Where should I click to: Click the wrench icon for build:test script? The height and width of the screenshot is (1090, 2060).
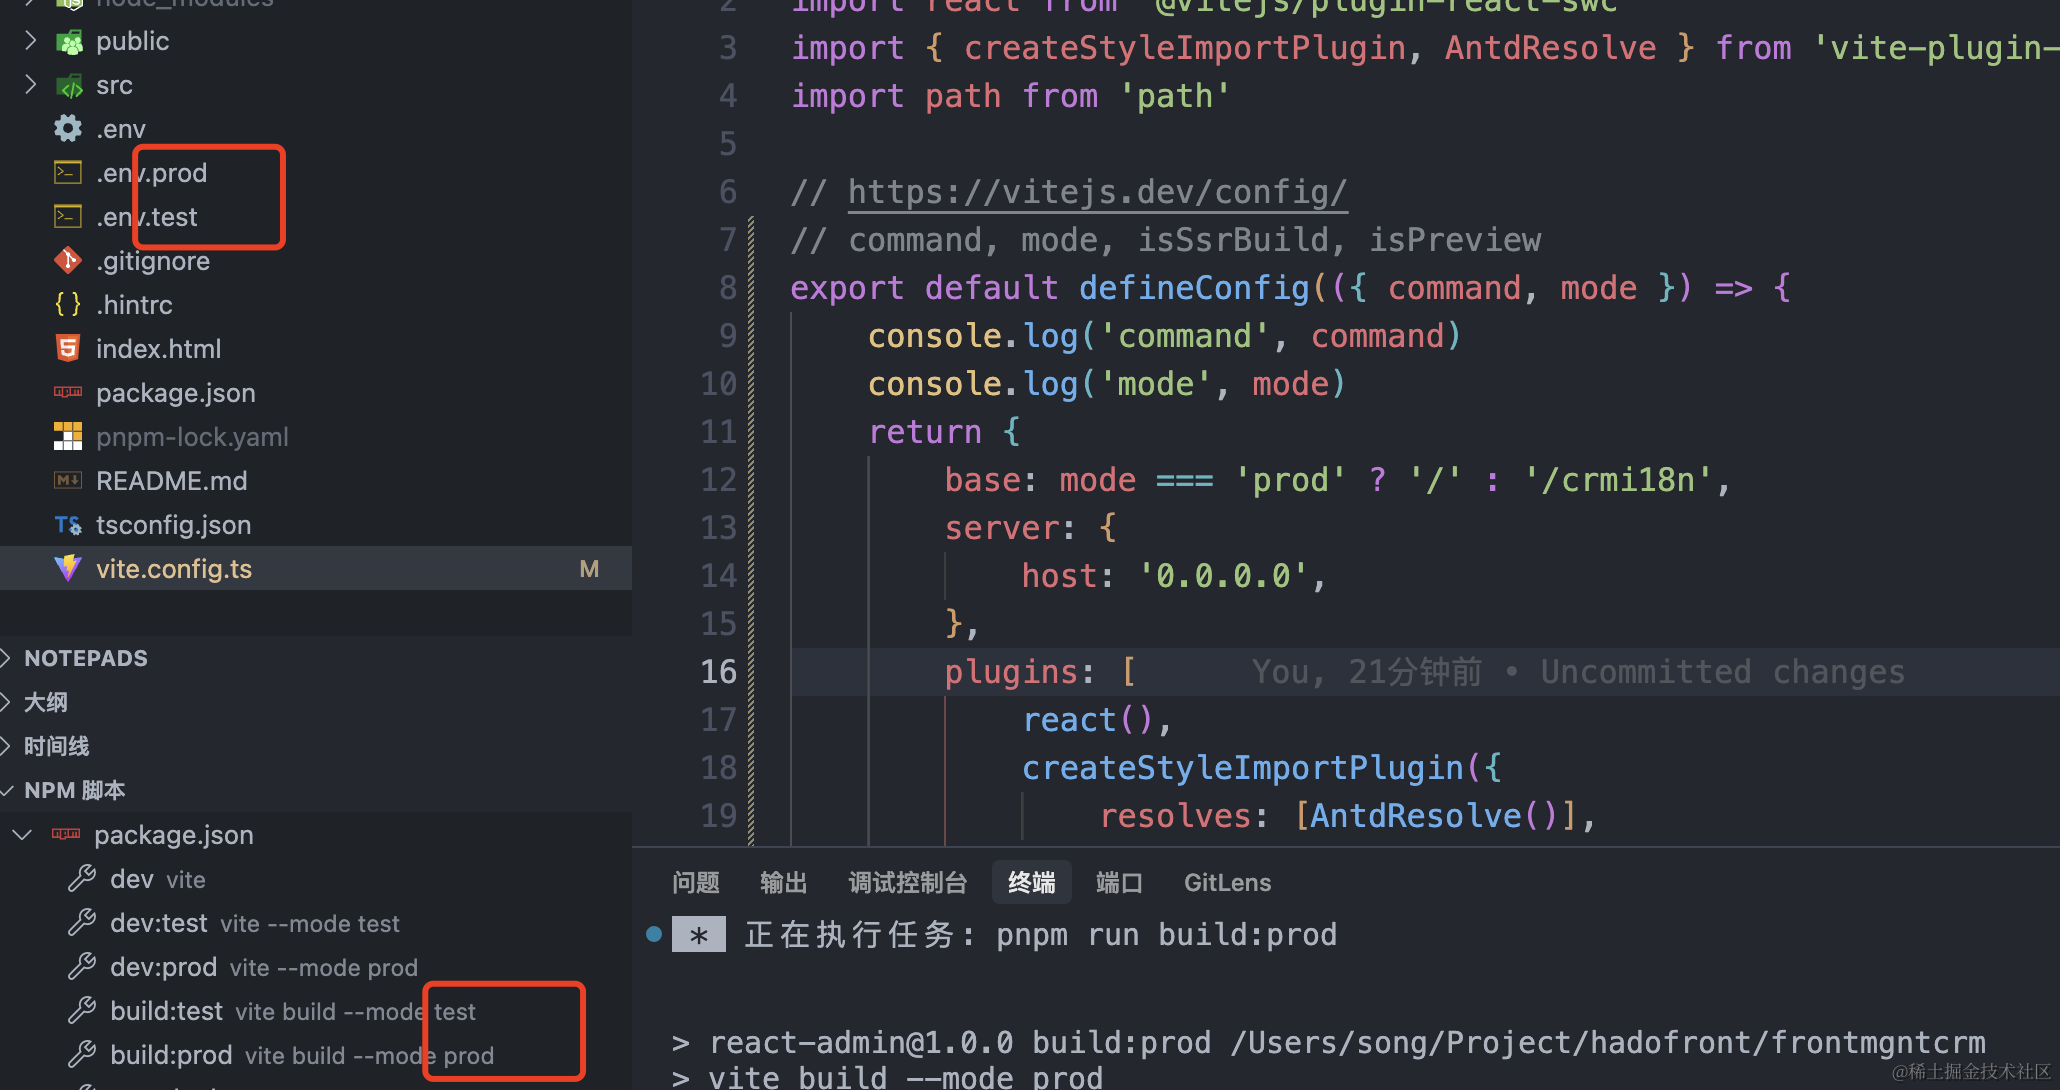[x=81, y=1011]
